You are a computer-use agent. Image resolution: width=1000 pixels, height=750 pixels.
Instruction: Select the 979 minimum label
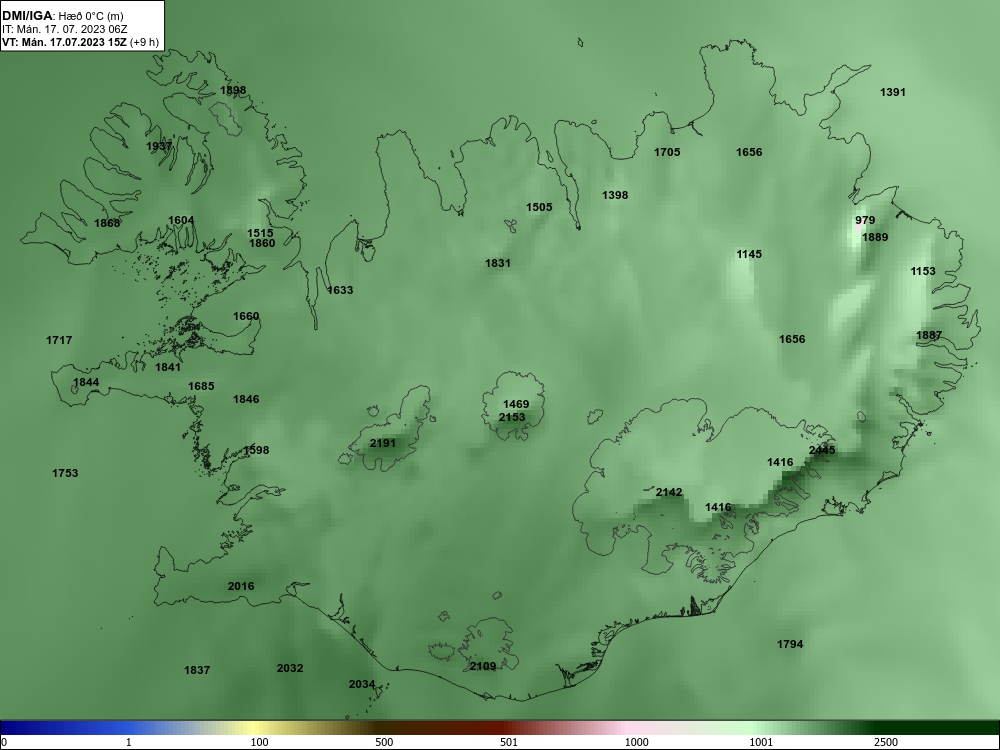pyautogui.click(x=865, y=221)
